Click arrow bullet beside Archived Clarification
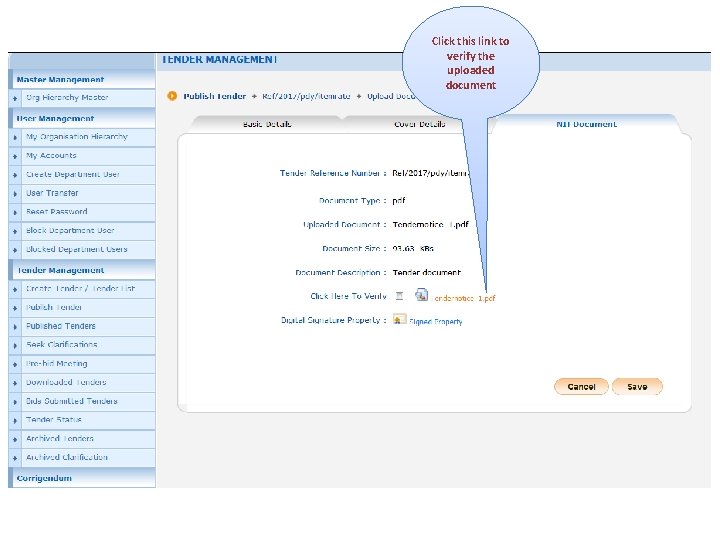The width and height of the screenshot is (720, 540). coord(15,458)
